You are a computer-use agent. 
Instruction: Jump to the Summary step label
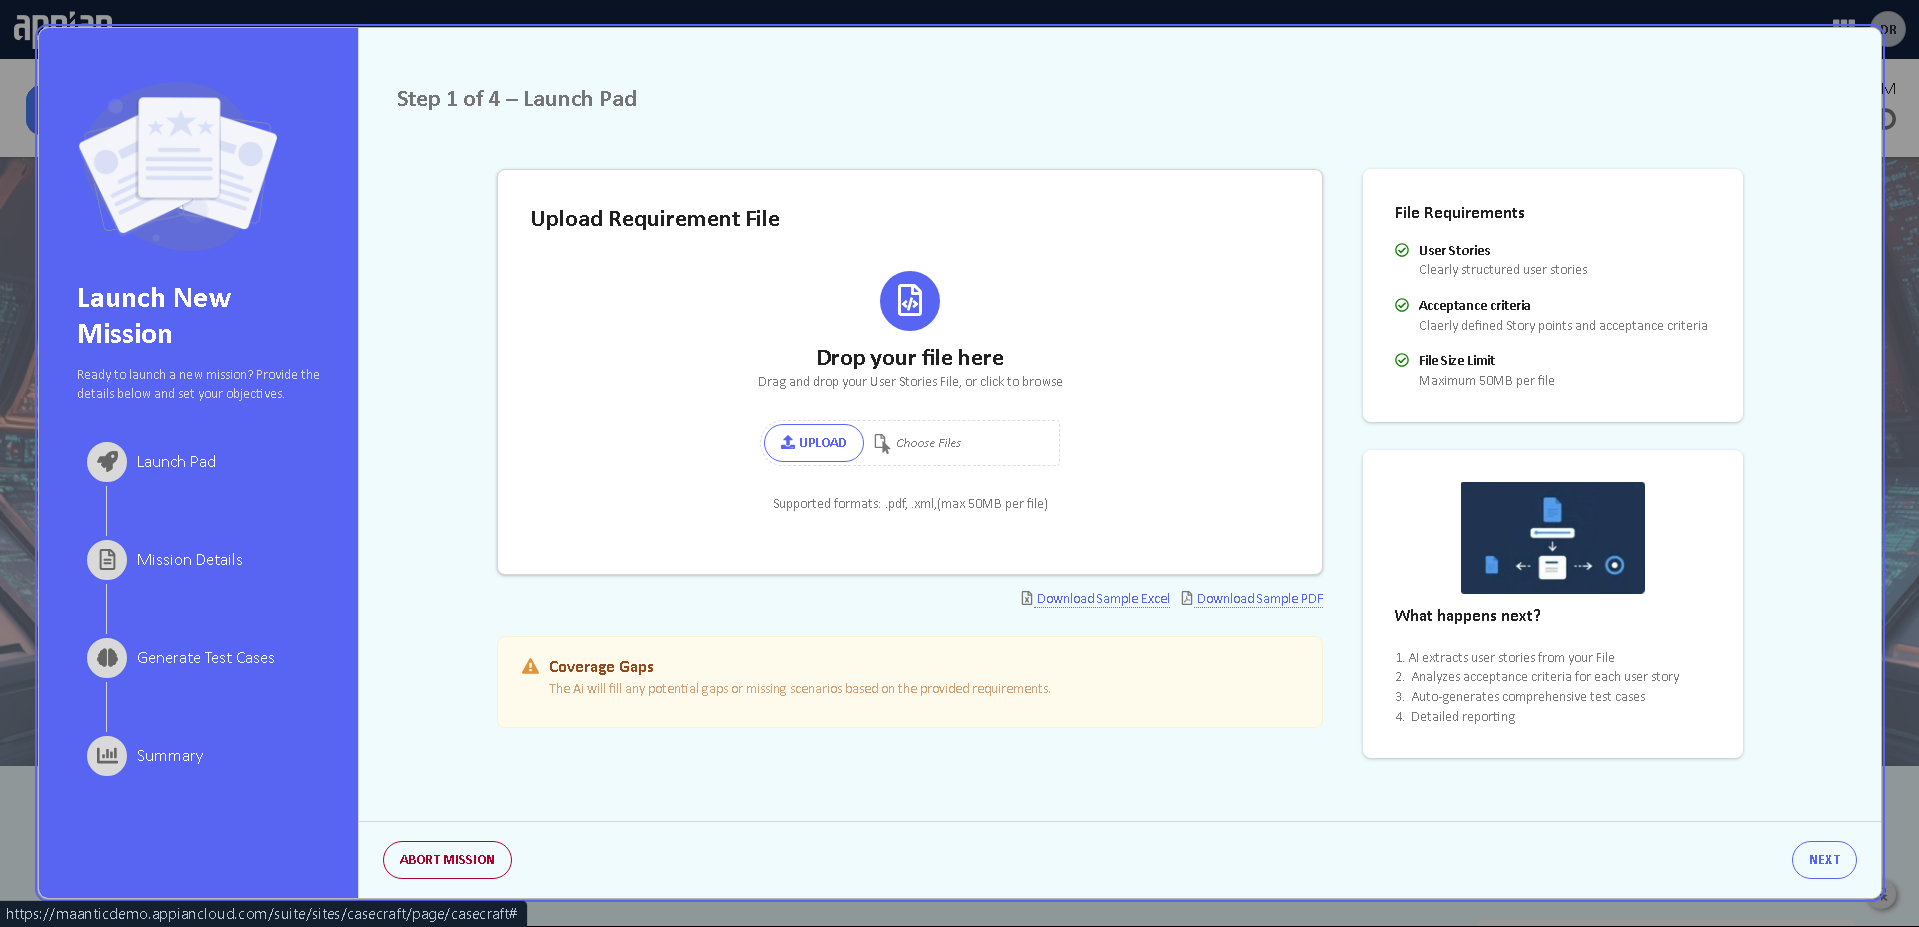click(170, 756)
